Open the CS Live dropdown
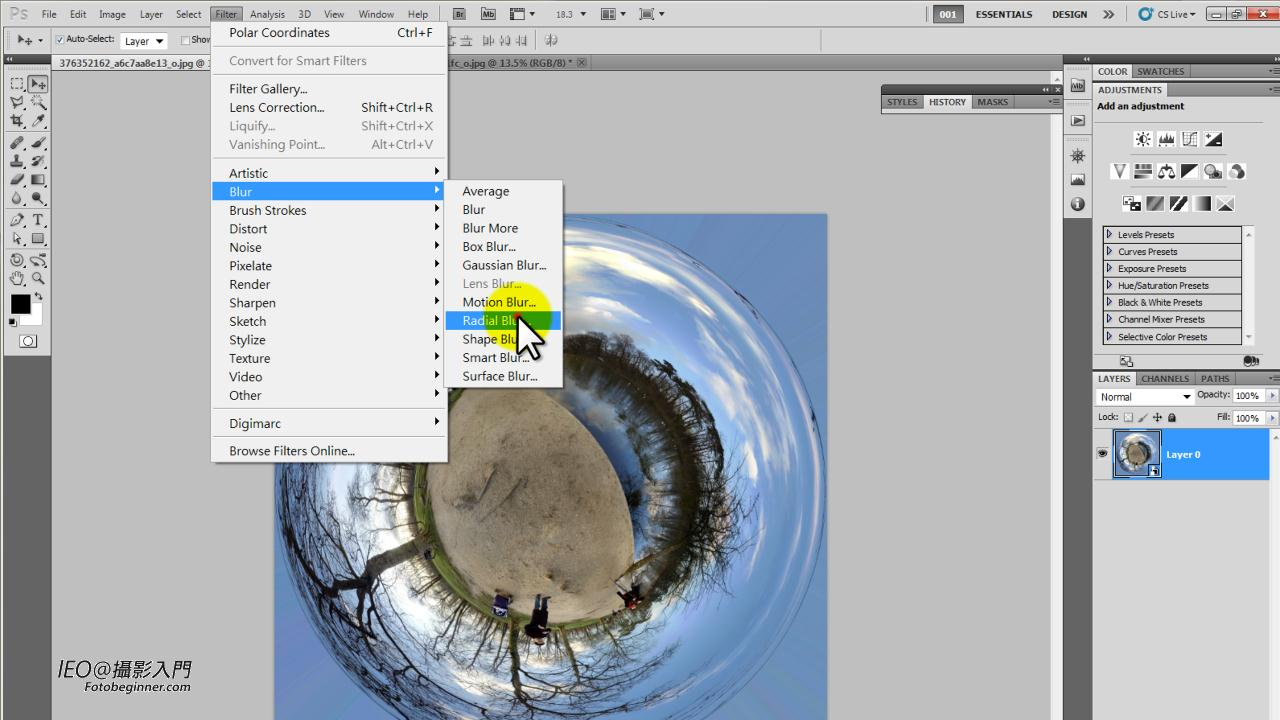The width and height of the screenshot is (1280, 720). point(1167,14)
